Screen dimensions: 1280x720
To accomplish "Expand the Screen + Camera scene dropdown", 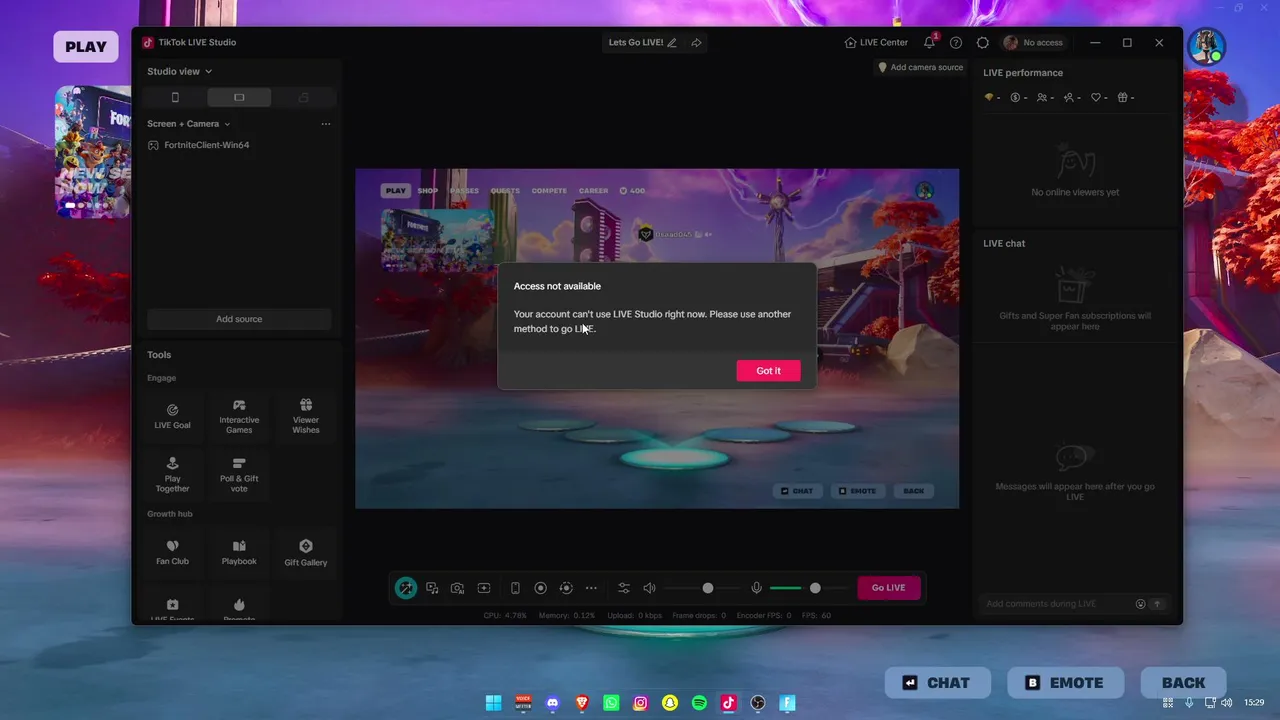I will pos(188,124).
